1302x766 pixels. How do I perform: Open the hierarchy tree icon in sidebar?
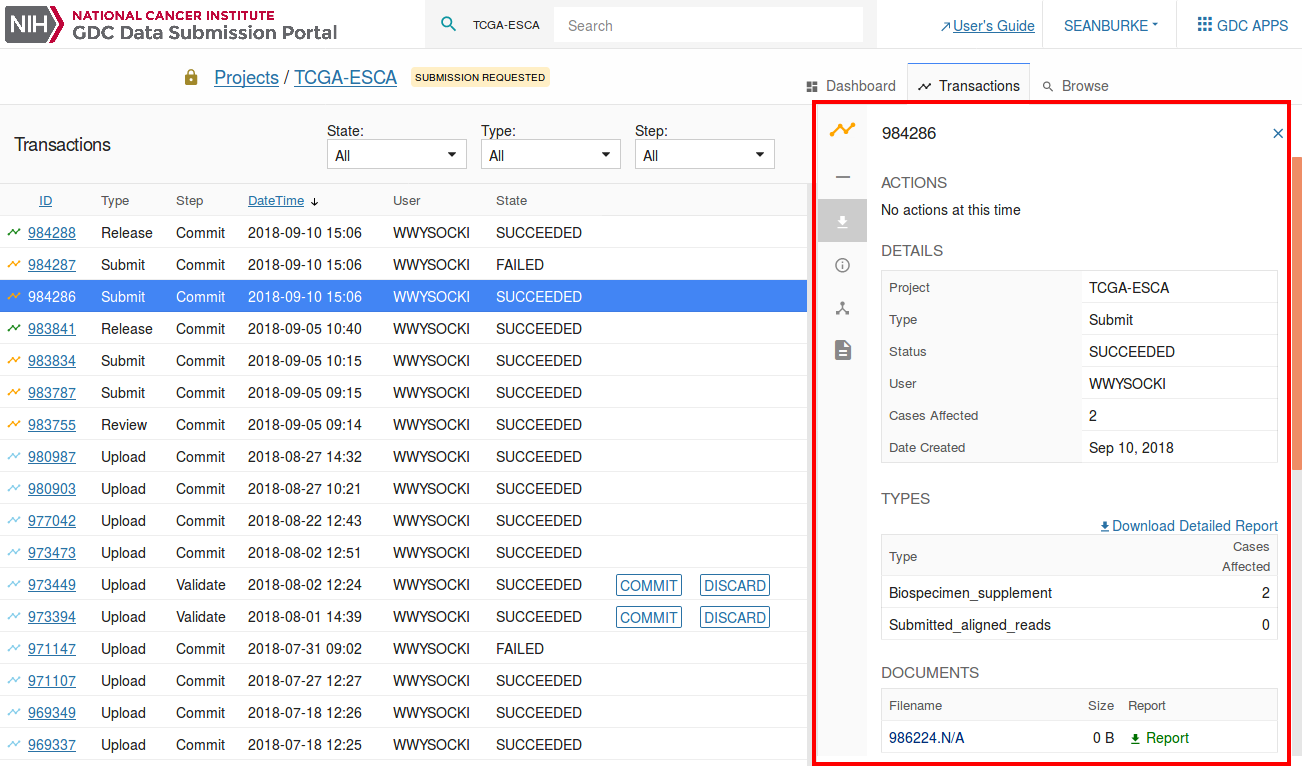tap(842, 309)
